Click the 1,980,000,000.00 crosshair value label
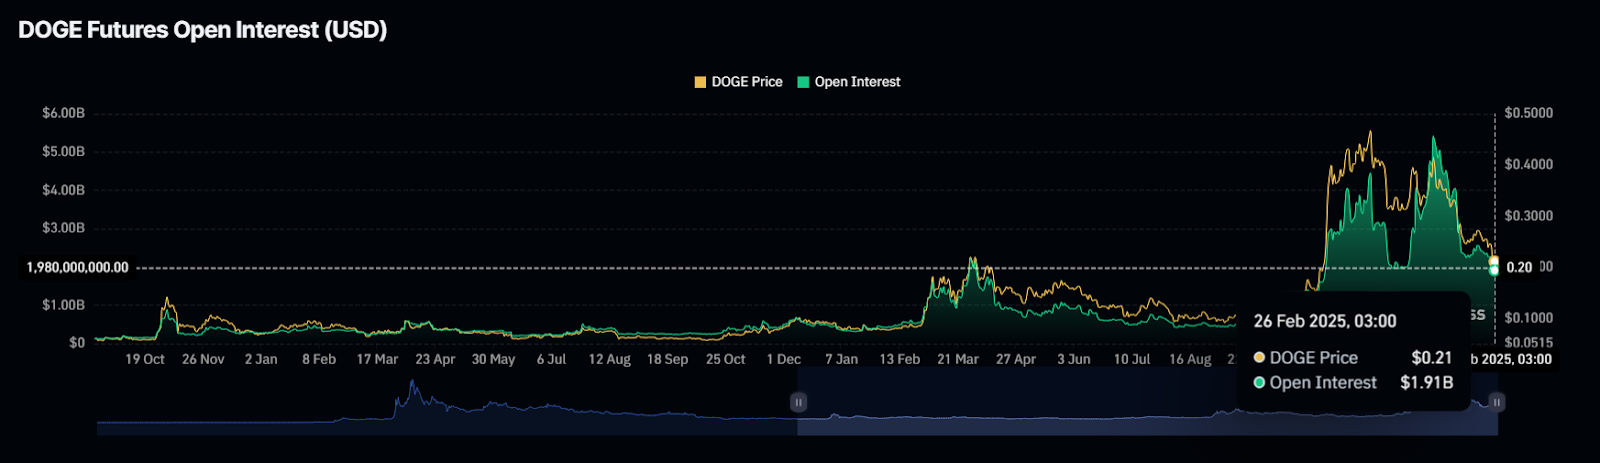This screenshot has width=1600, height=463. (77, 268)
